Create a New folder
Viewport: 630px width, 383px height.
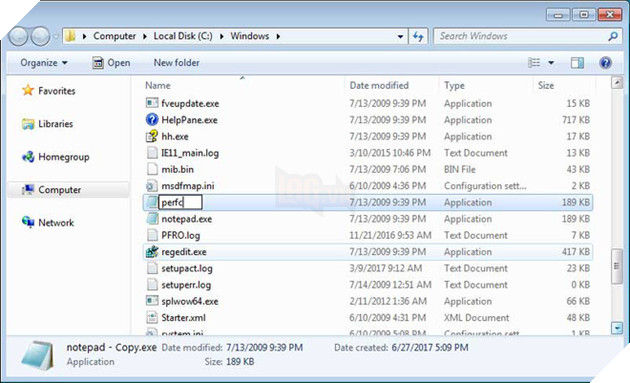[x=176, y=63]
